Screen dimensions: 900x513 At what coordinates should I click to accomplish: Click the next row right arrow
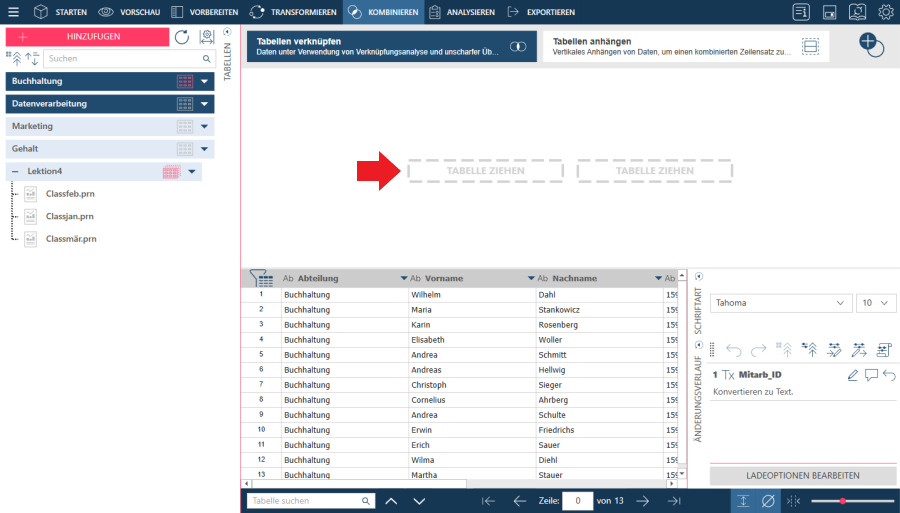[x=643, y=501]
